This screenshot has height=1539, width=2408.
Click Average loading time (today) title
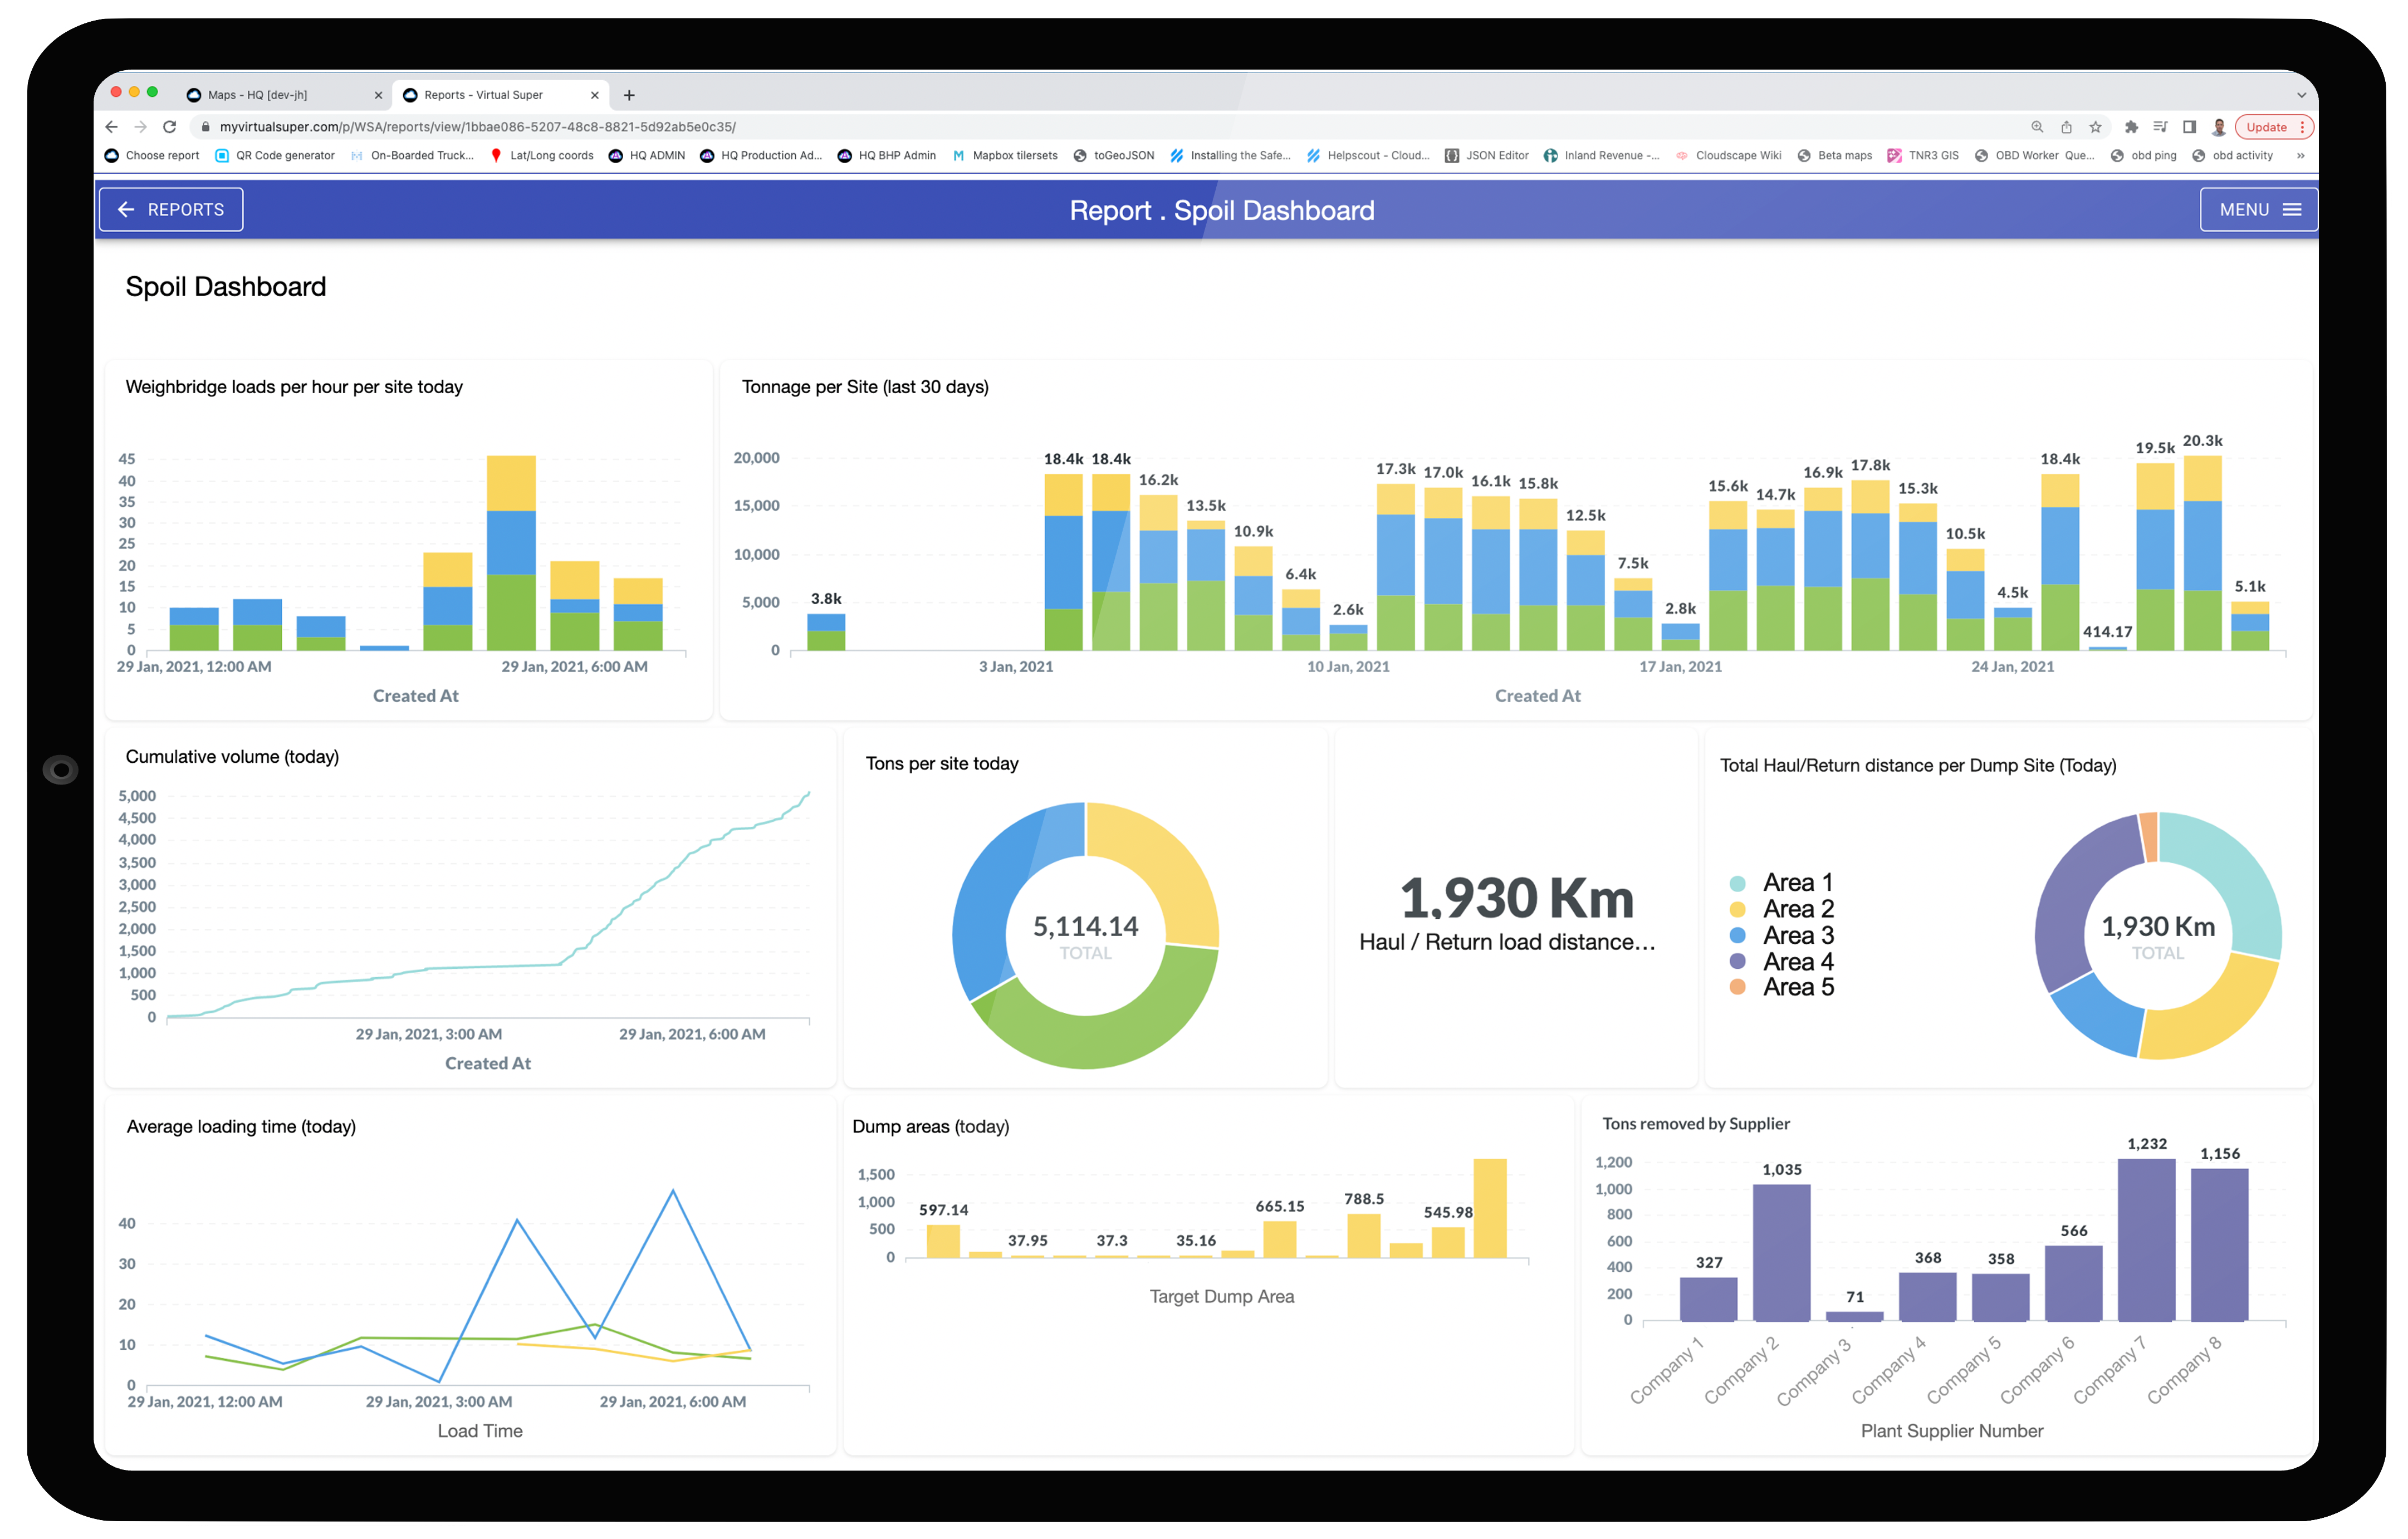point(241,1127)
